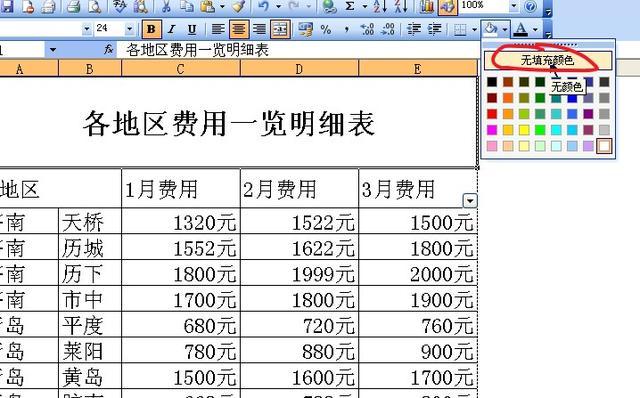Toggle the Drawing toolbar icon

[x=447, y=7]
